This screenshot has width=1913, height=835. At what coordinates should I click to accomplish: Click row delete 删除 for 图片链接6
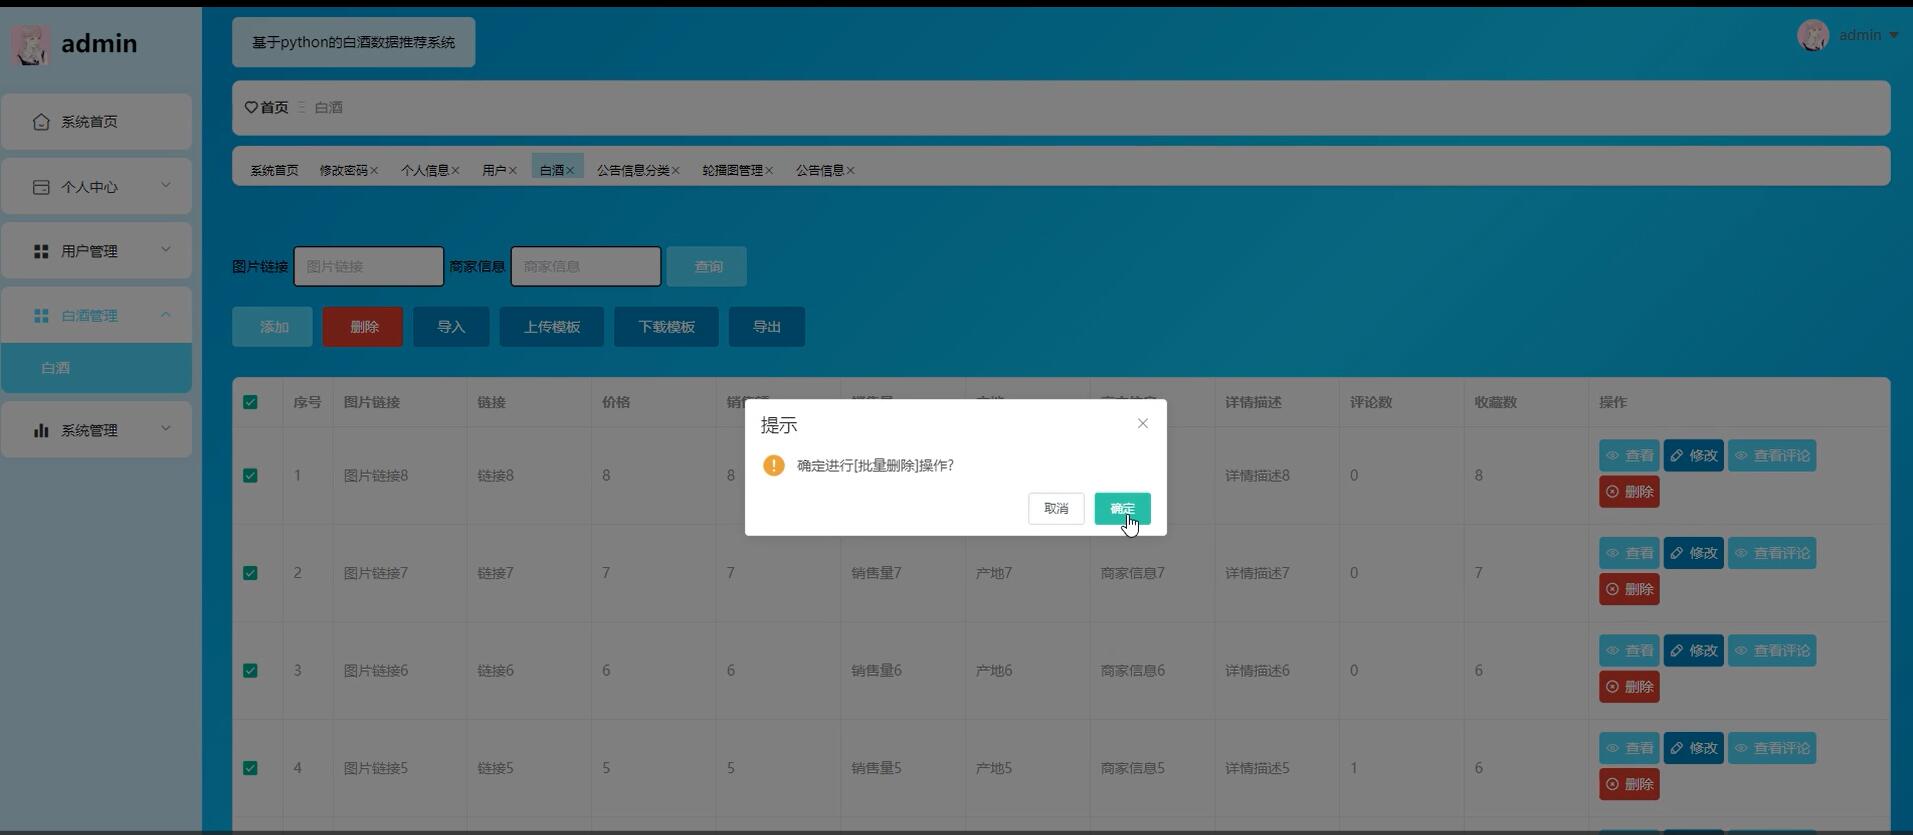(x=1629, y=687)
